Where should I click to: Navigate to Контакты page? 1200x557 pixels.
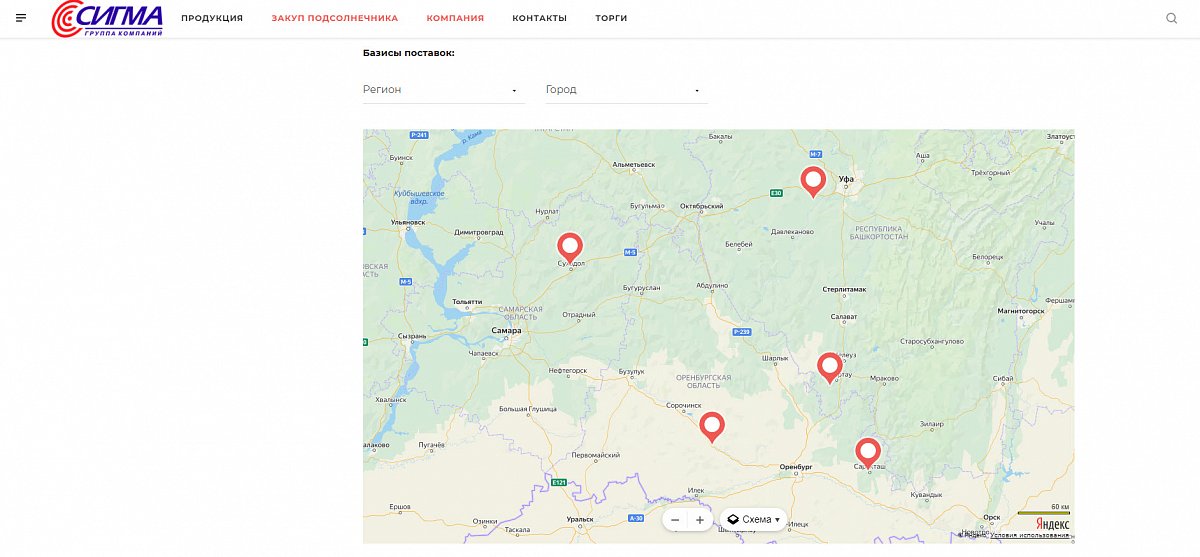point(539,18)
